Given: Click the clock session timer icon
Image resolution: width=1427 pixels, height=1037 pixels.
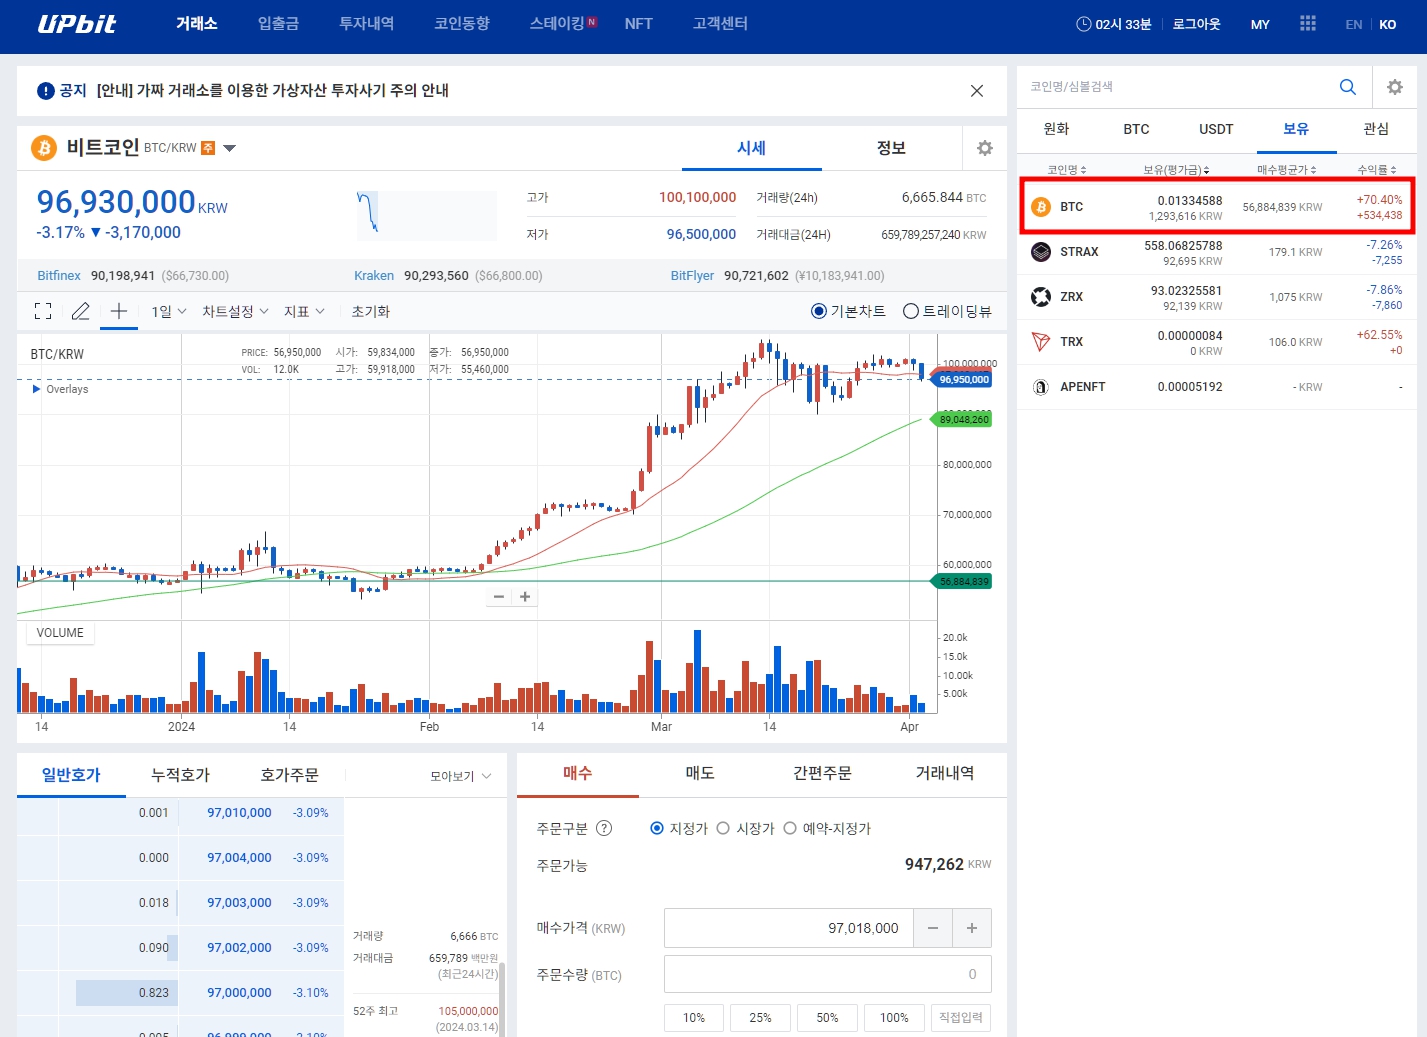Looking at the screenshot, I should 1083,24.
